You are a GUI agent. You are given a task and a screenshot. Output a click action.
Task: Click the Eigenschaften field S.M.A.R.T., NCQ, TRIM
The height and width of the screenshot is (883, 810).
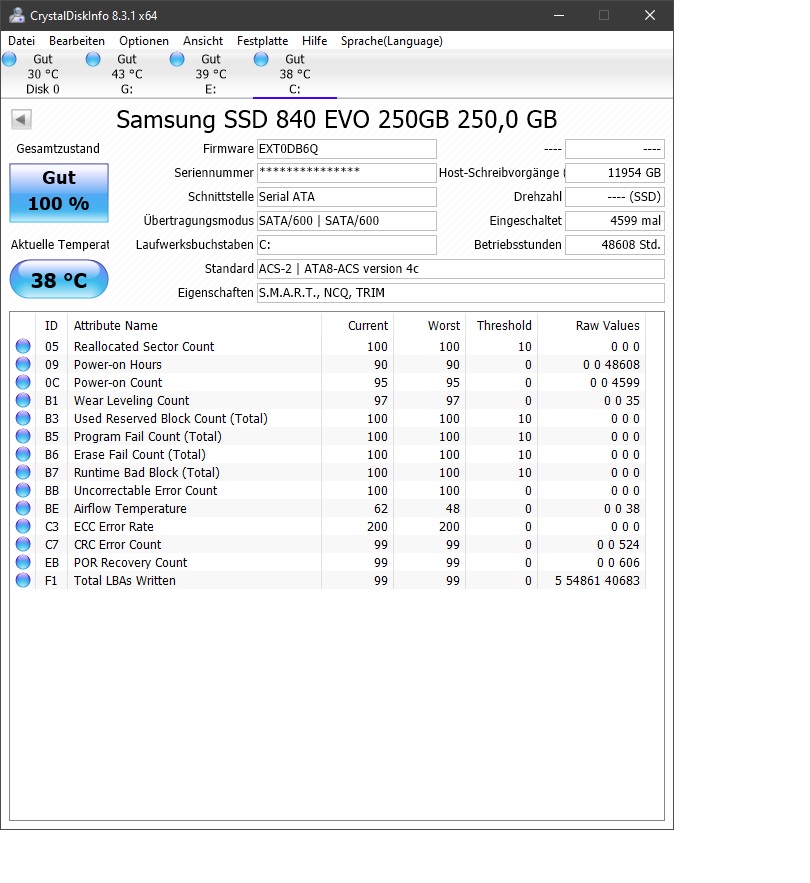pos(461,293)
